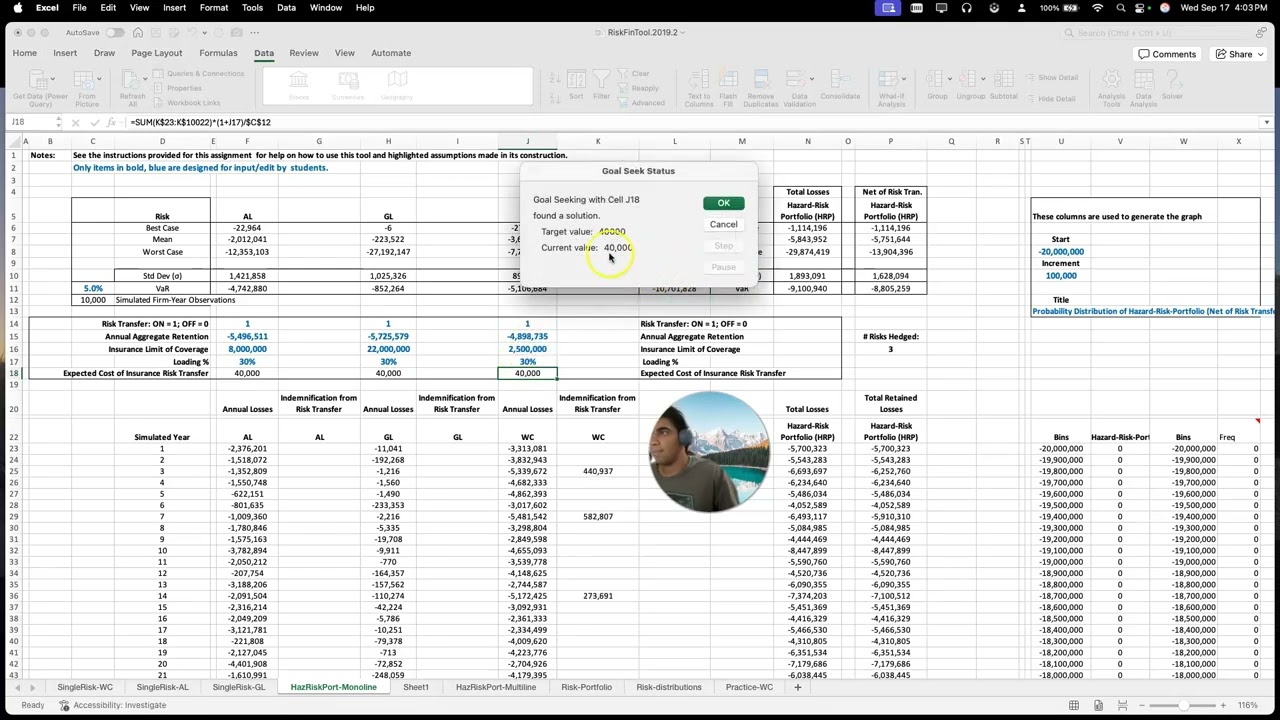The image size is (1280, 720).
Task: Open the Automate ribbon tab
Action: tap(391, 53)
